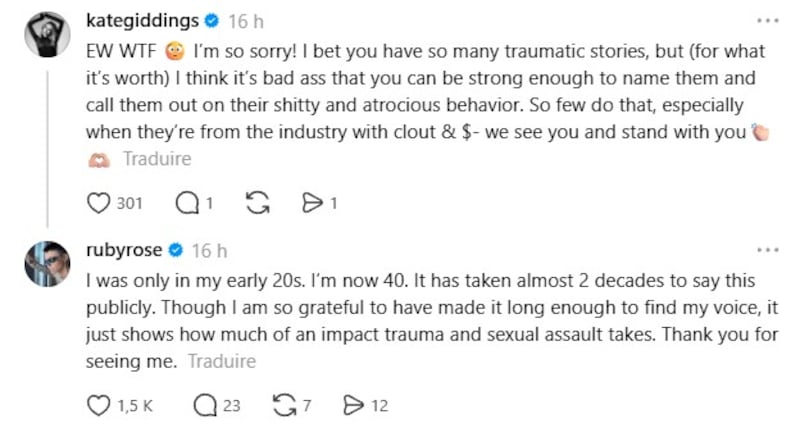Click rubyrose verified badge

coord(174,250)
